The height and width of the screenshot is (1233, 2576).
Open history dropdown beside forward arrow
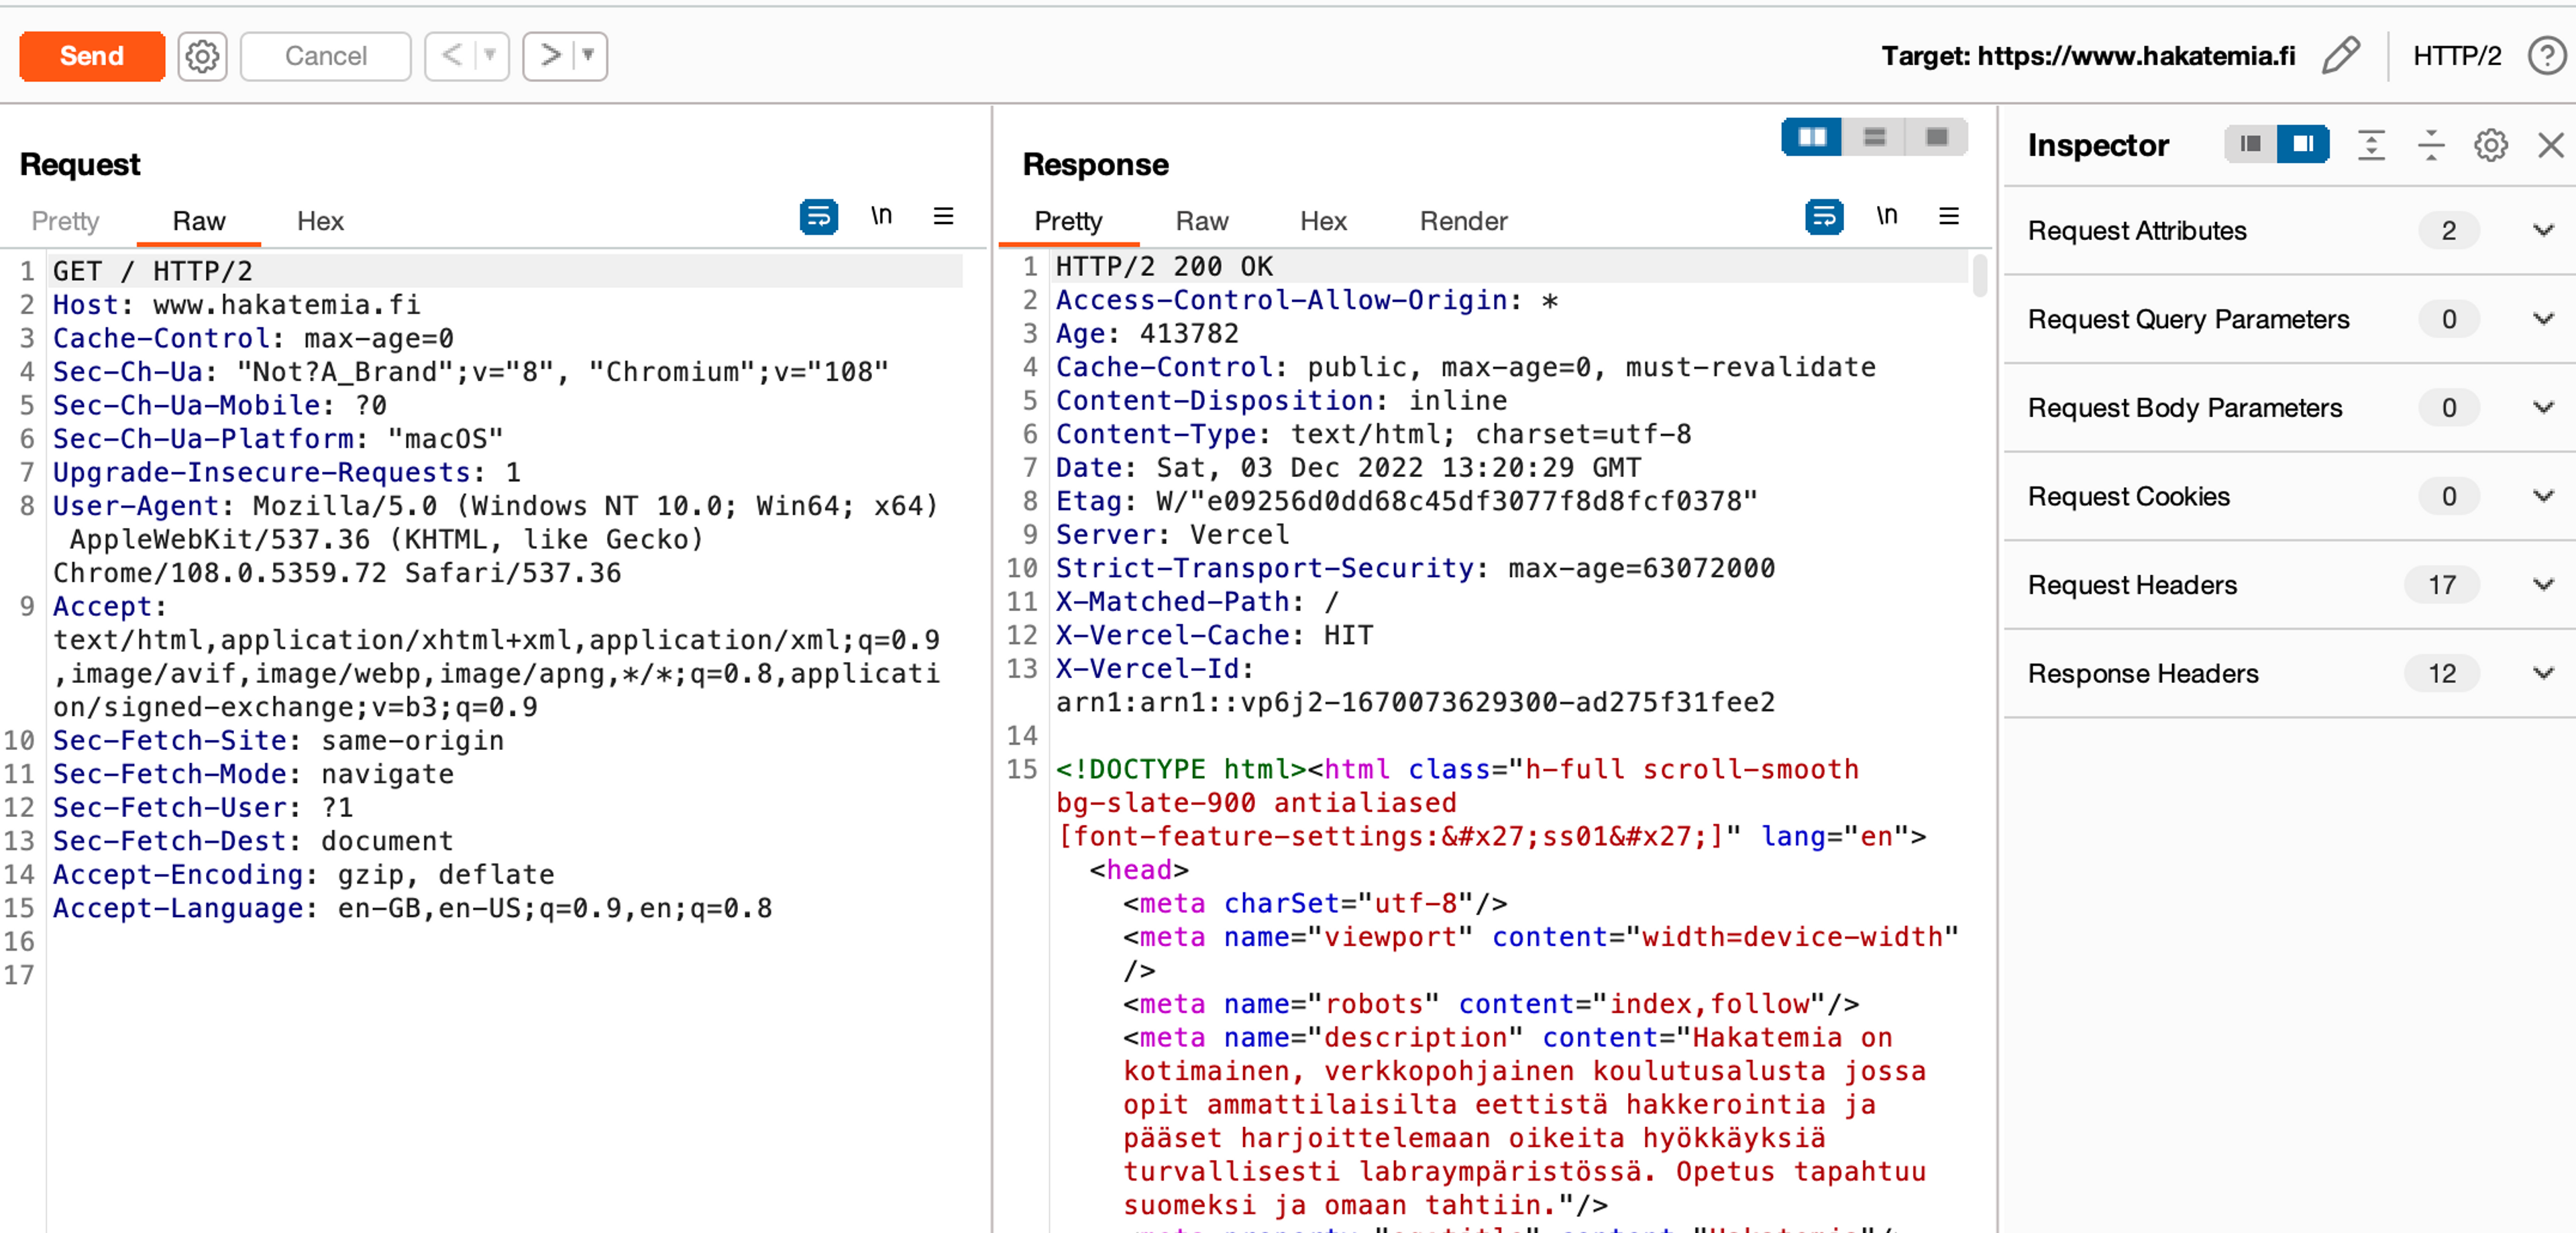pos(589,56)
